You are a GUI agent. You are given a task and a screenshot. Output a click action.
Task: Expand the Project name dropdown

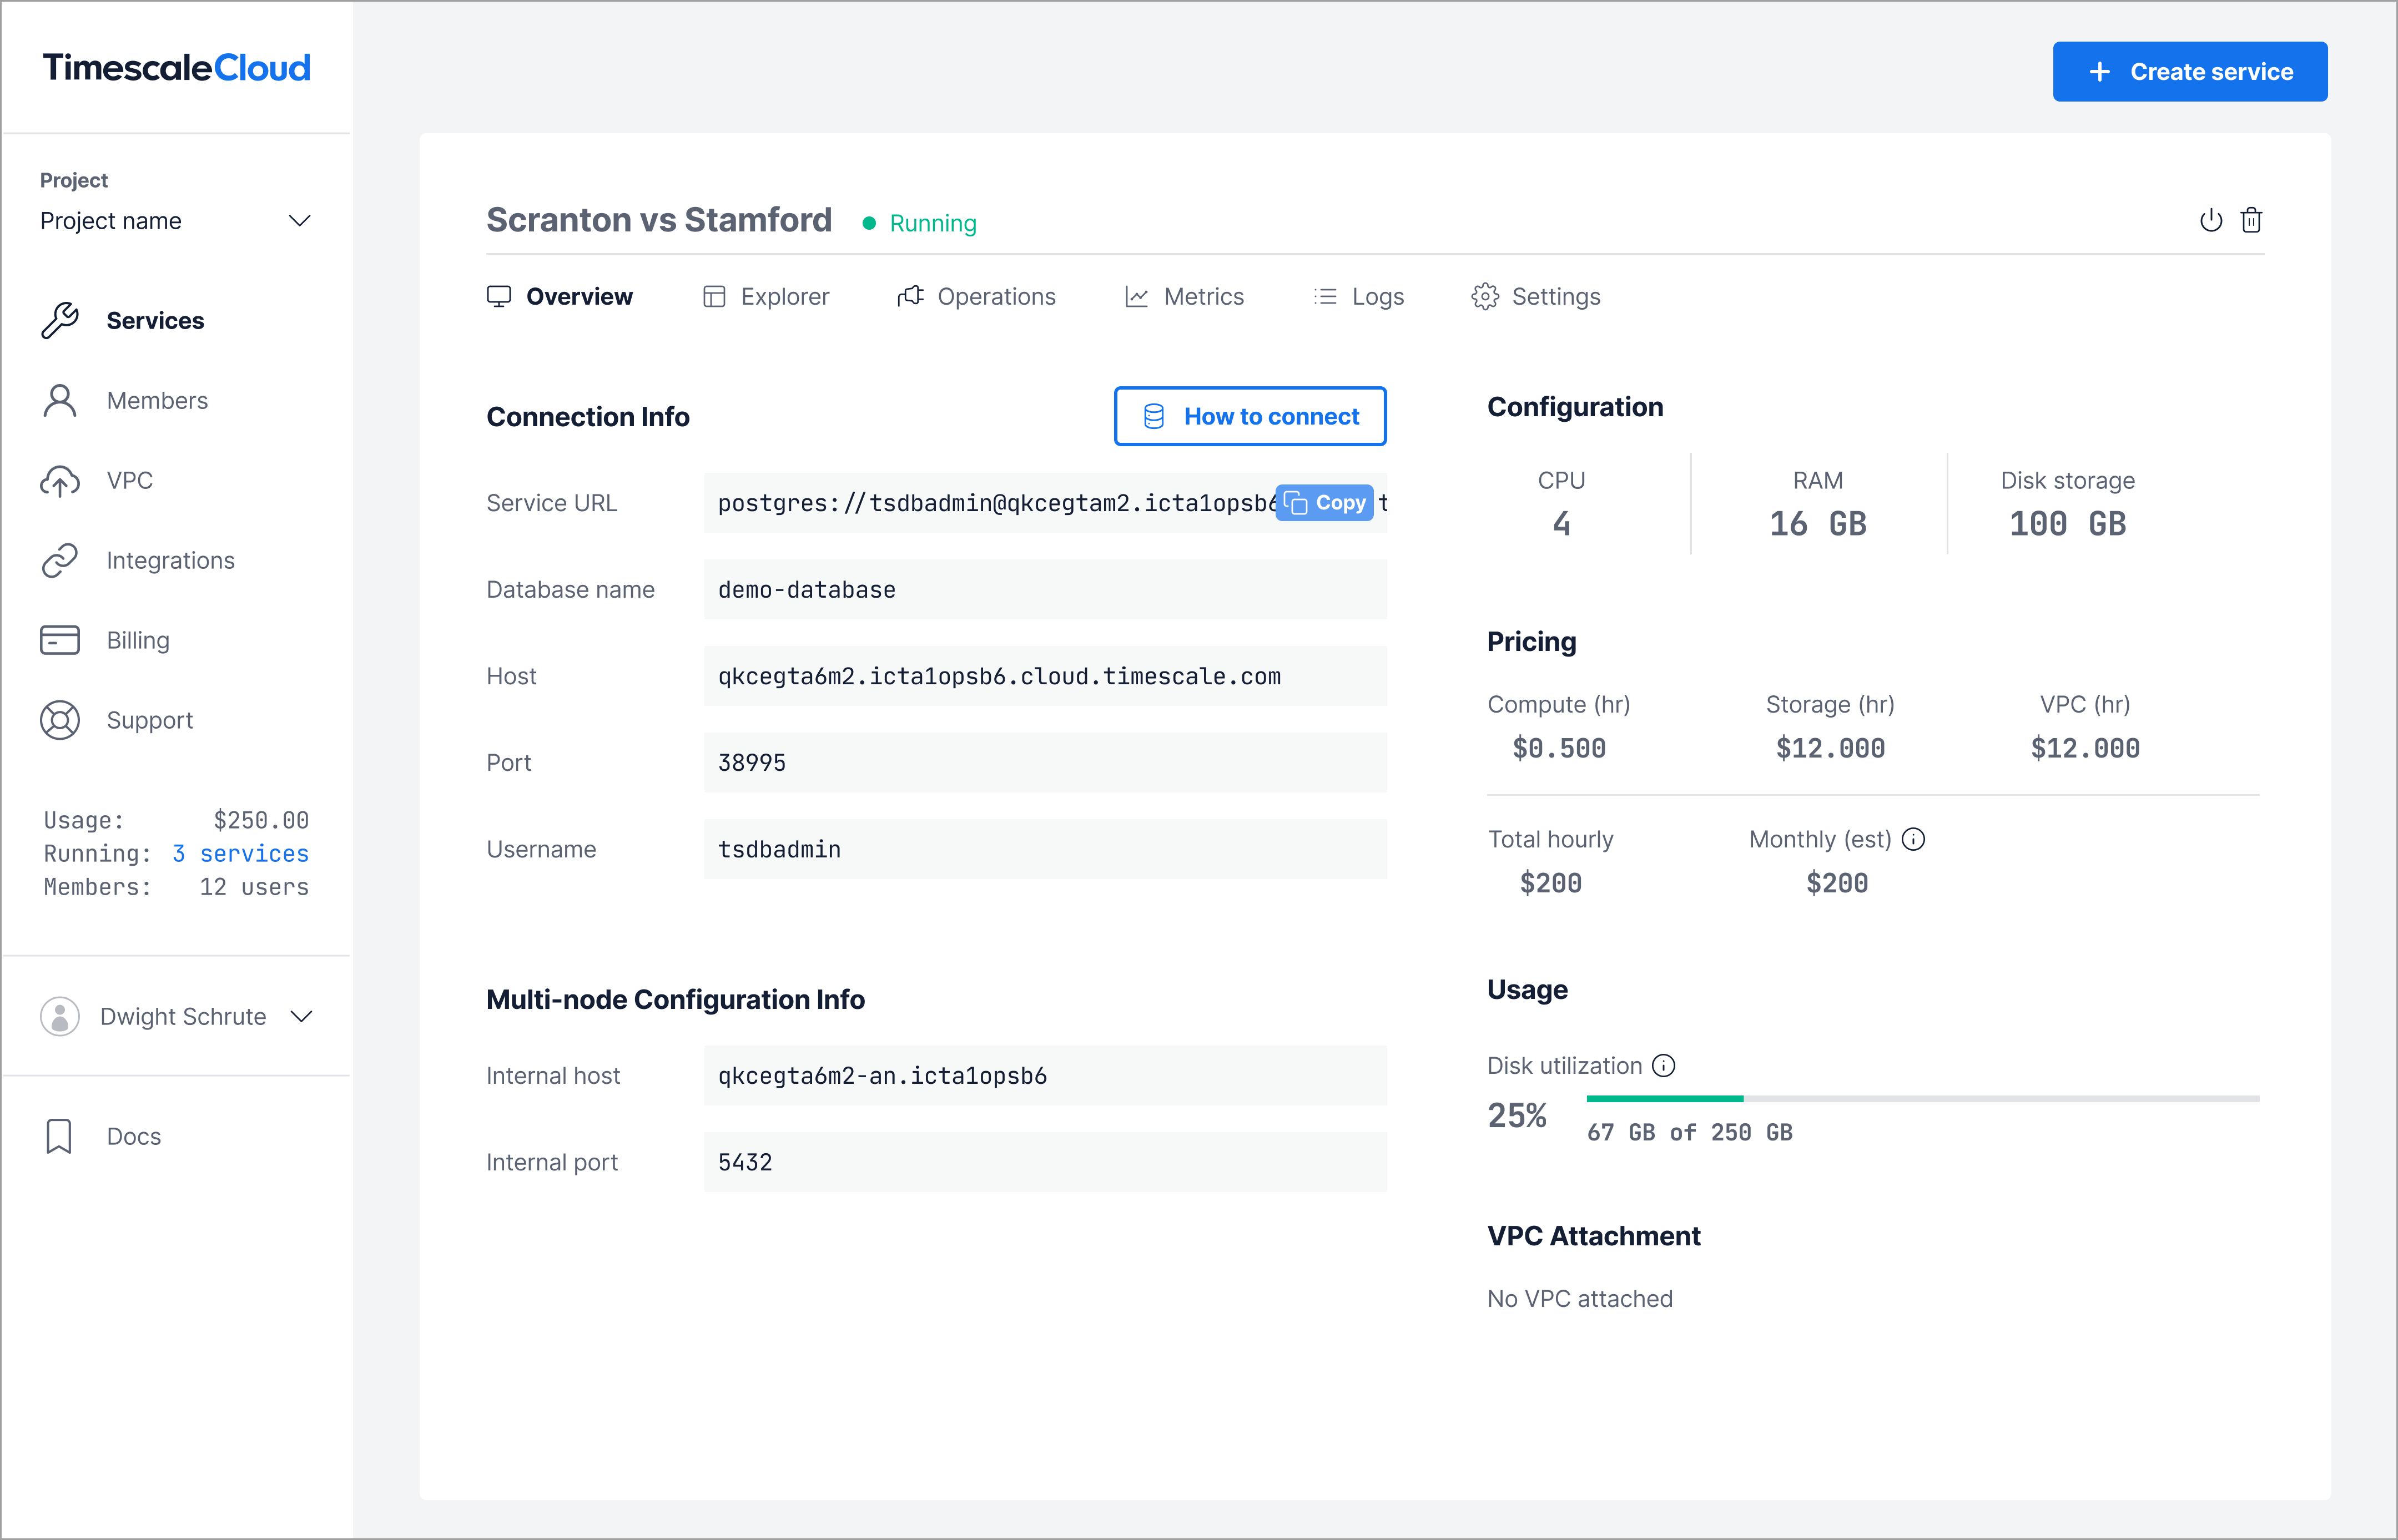299,221
